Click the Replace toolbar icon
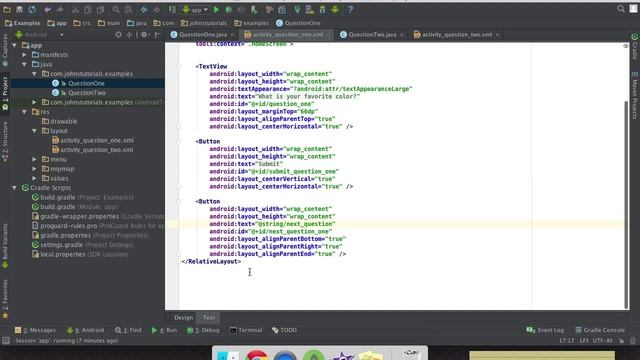The width and height of the screenshot is (640, 360). pyautogui.click(x=128, y=9)
